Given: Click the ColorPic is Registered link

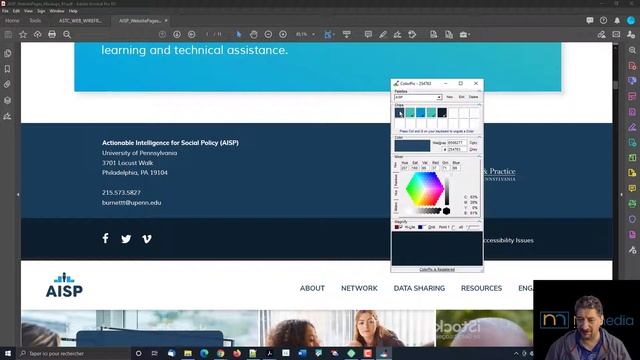Looking at the screenshot, I should 437,270.
